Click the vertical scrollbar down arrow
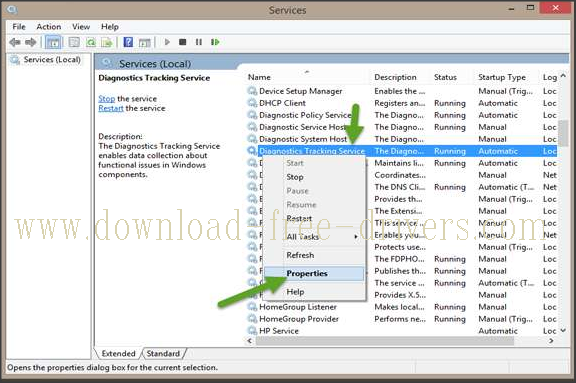The width and height of the screenshot is (576, 383). coord(563,330)
